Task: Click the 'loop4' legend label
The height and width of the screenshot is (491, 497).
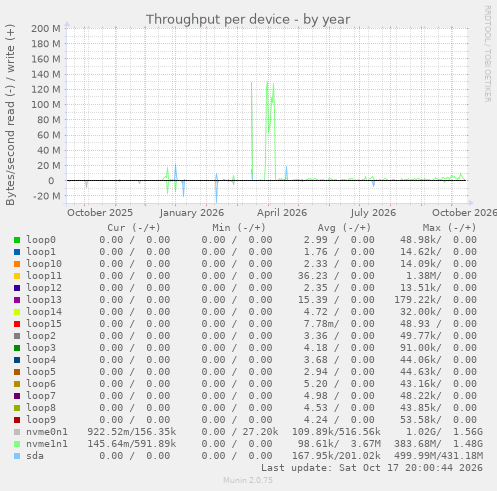Action: click(x=41, y=360)
